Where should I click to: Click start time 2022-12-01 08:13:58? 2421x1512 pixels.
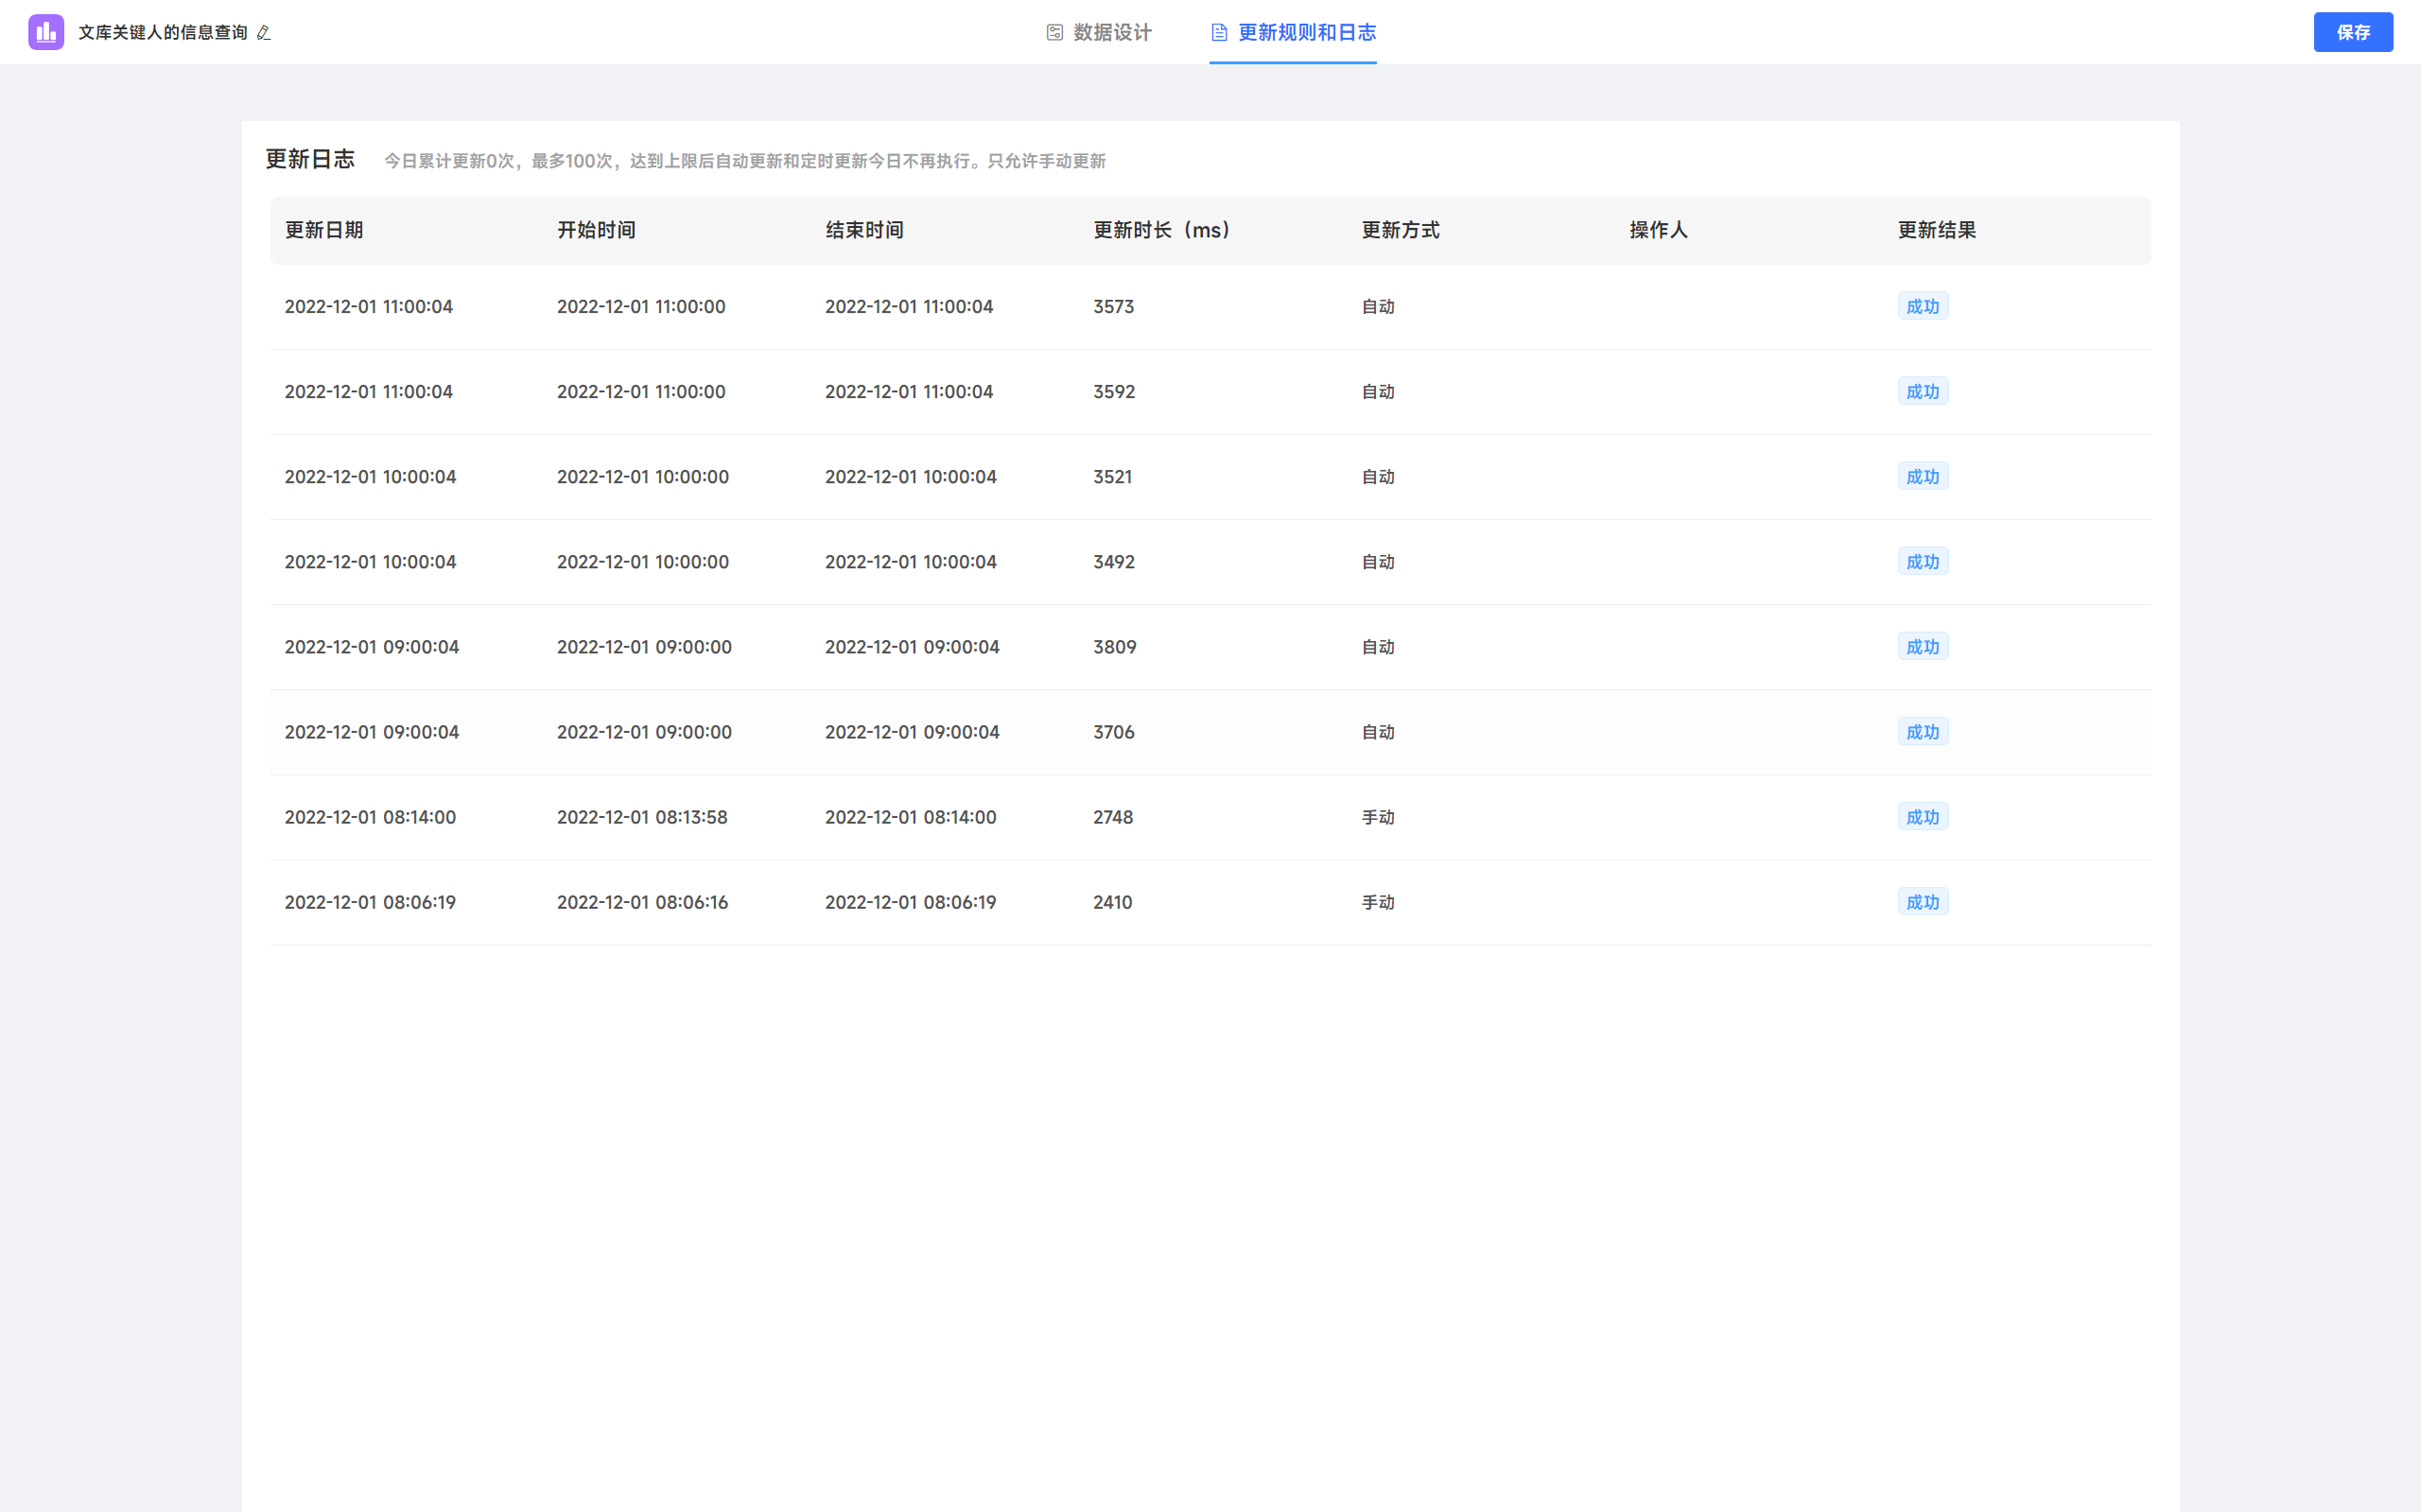pos(642,816)
